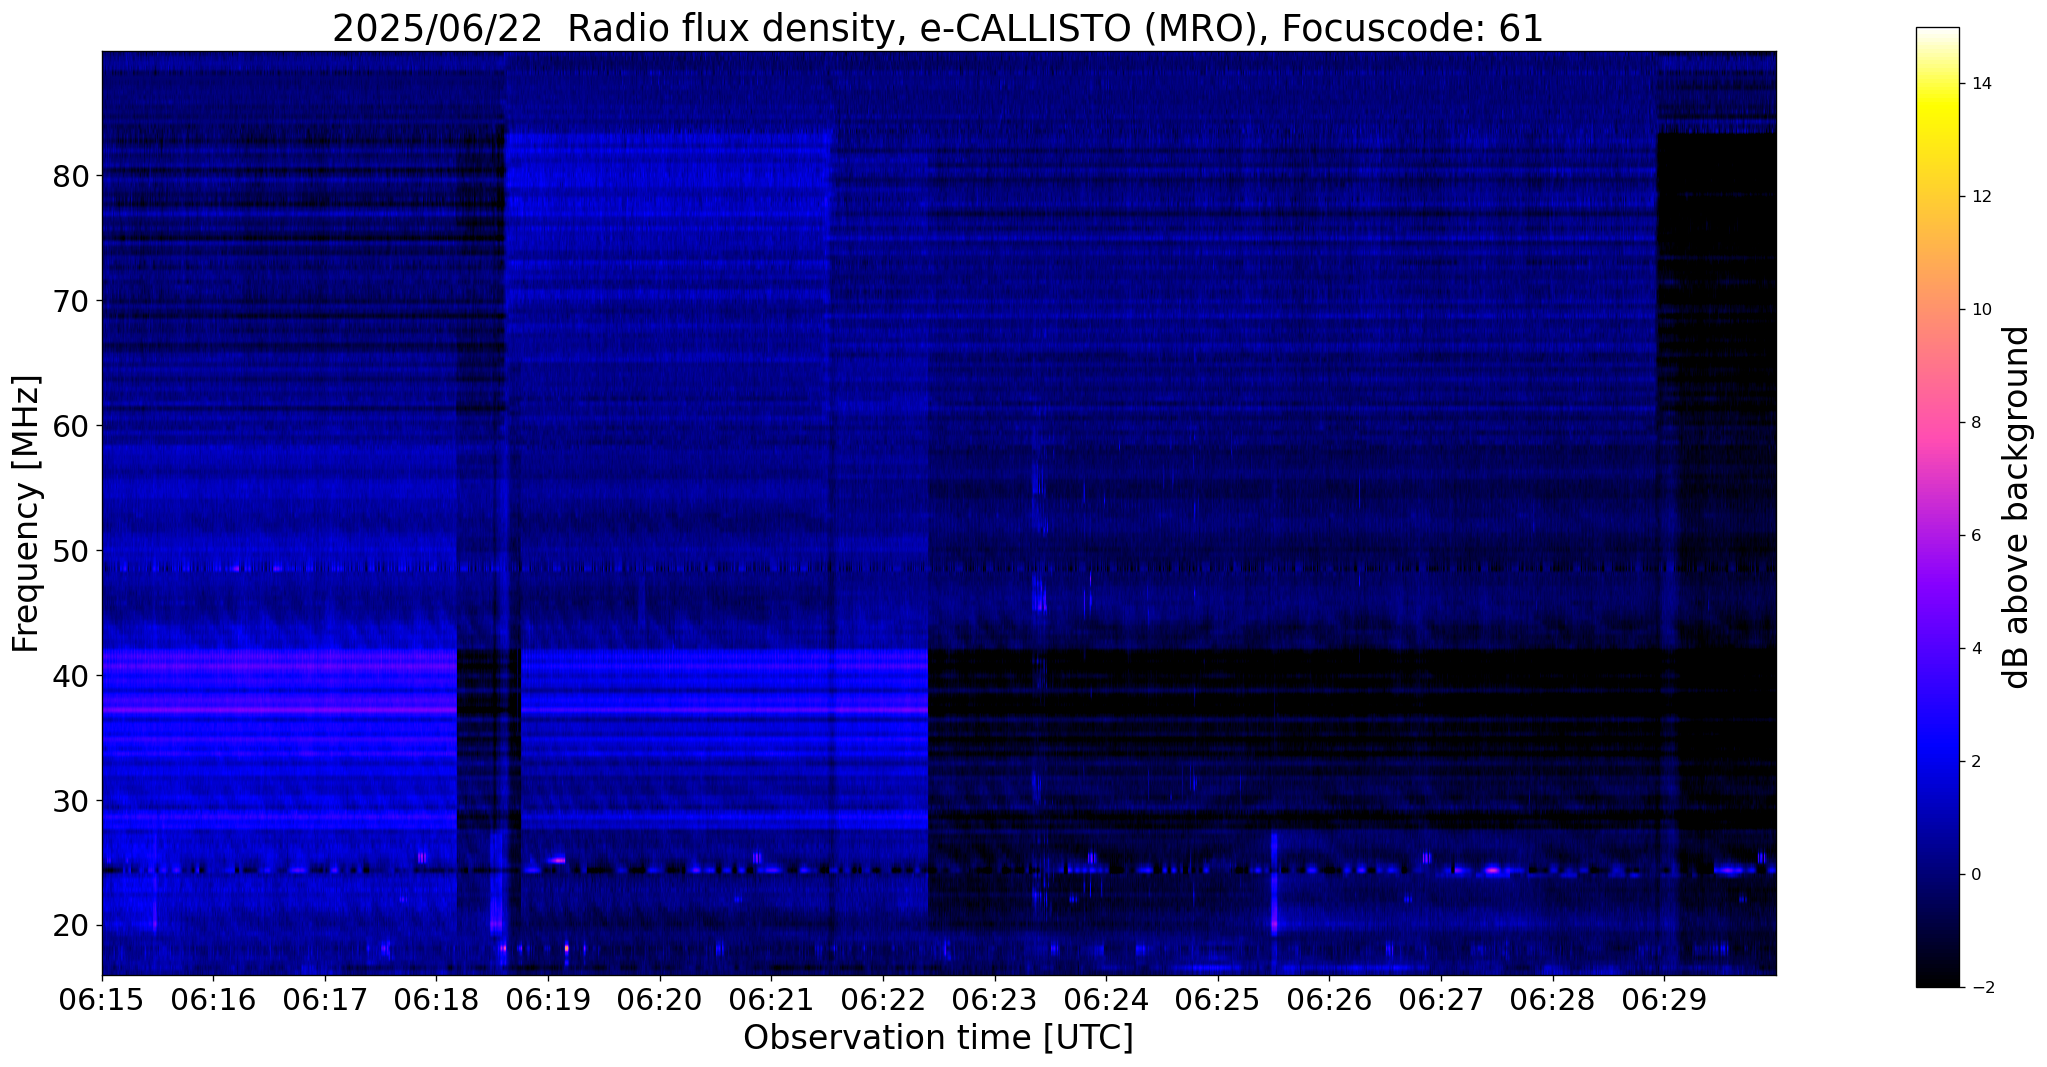Click the 'Observation time [UTC]' axis label
The width and height of the screenshot is (2047, 1067).
point(938,1038)
